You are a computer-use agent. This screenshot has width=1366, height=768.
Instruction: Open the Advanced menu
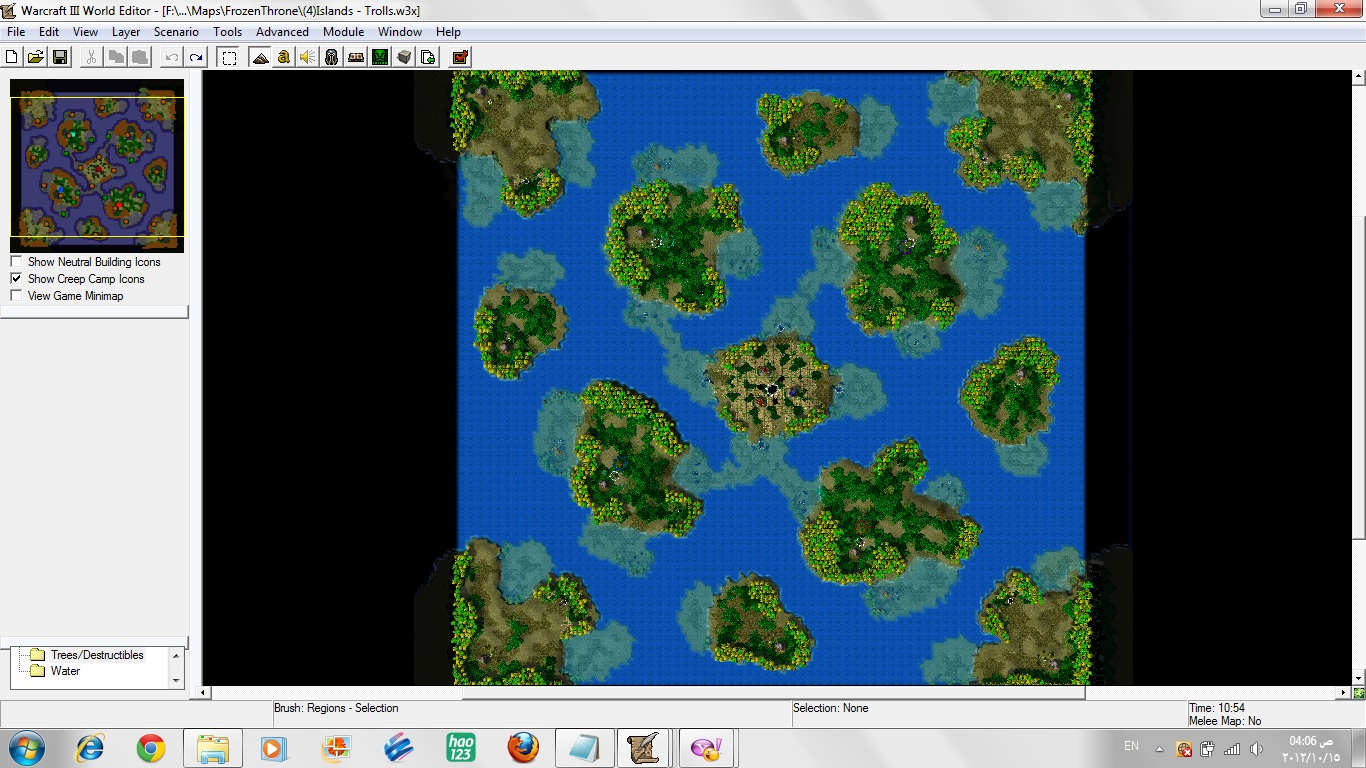coord(282,32)
